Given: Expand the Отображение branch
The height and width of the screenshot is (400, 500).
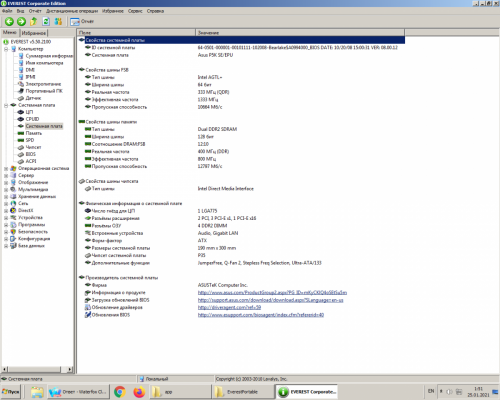Looking at the screenshot, I should coord(6,182).
